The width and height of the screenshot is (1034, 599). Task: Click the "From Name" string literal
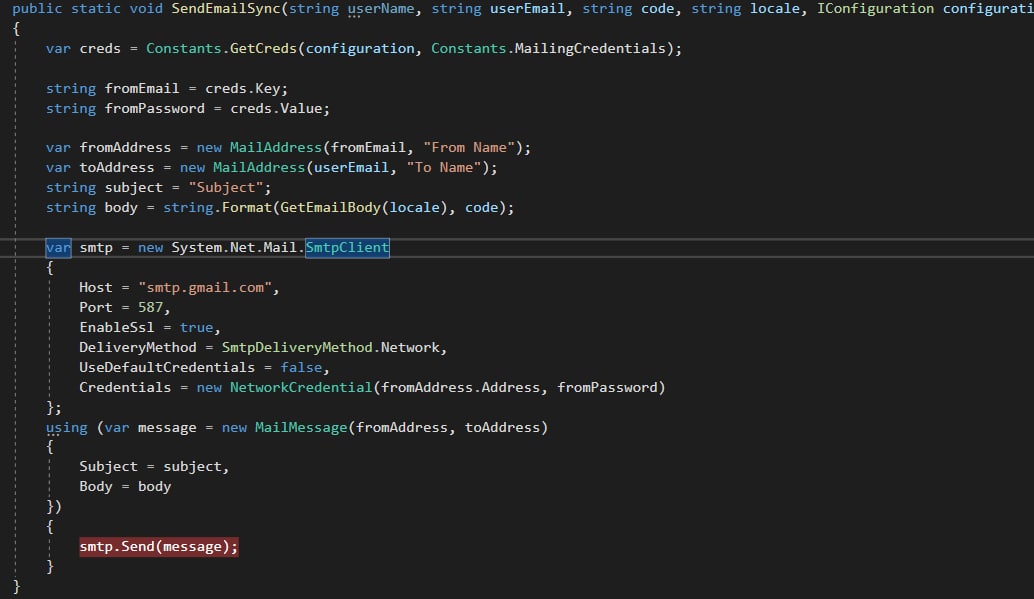pyautogui.click(x=469, y=148)
